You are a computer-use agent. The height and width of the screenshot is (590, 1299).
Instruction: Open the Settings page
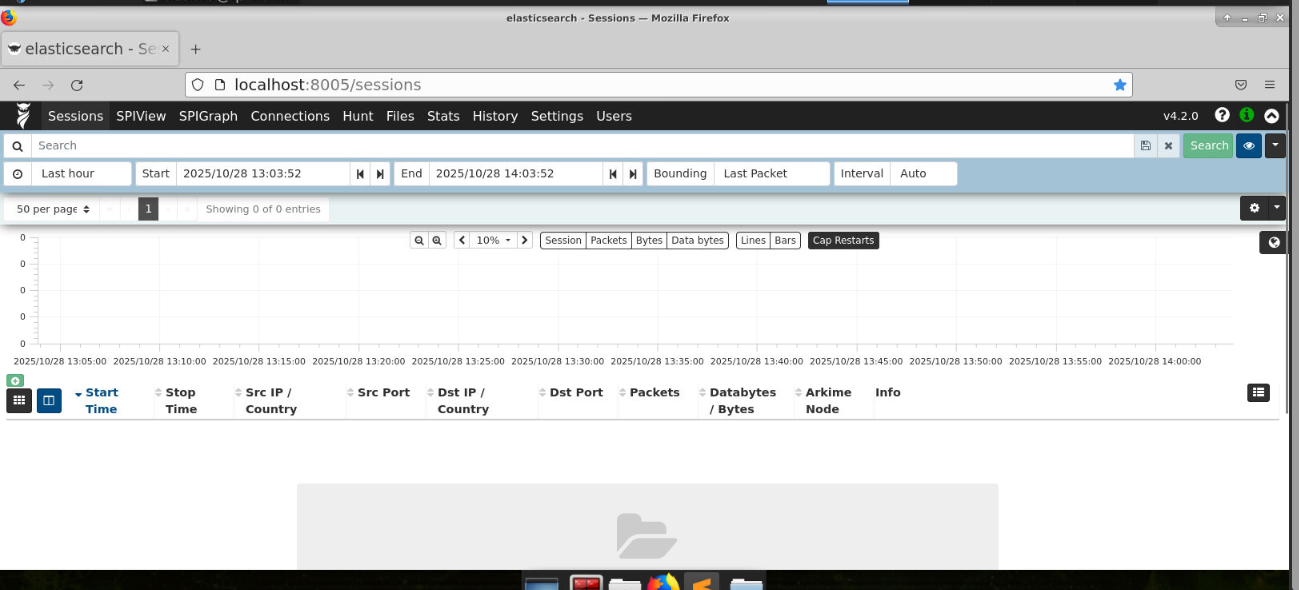(x=557, y=116)
